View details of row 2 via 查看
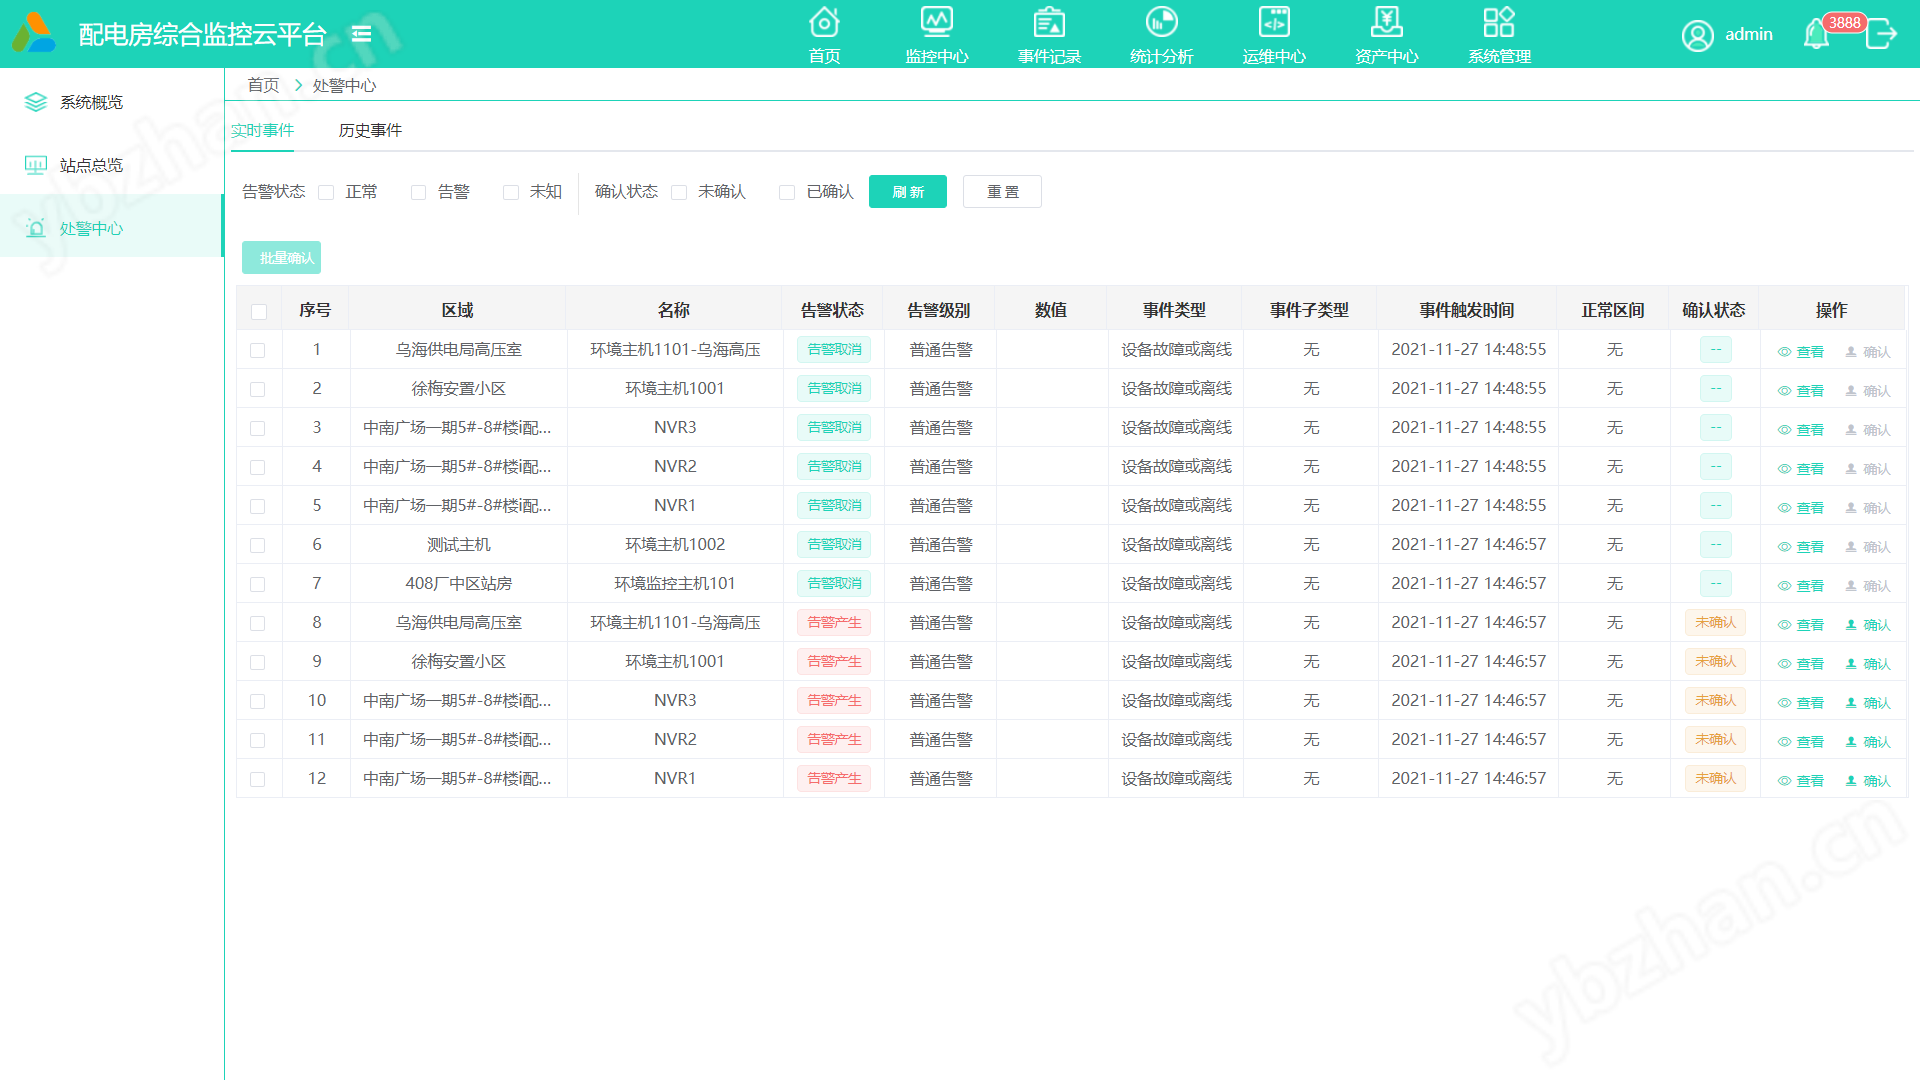Viewport: 1920px width, 1080px height. 1801,390
